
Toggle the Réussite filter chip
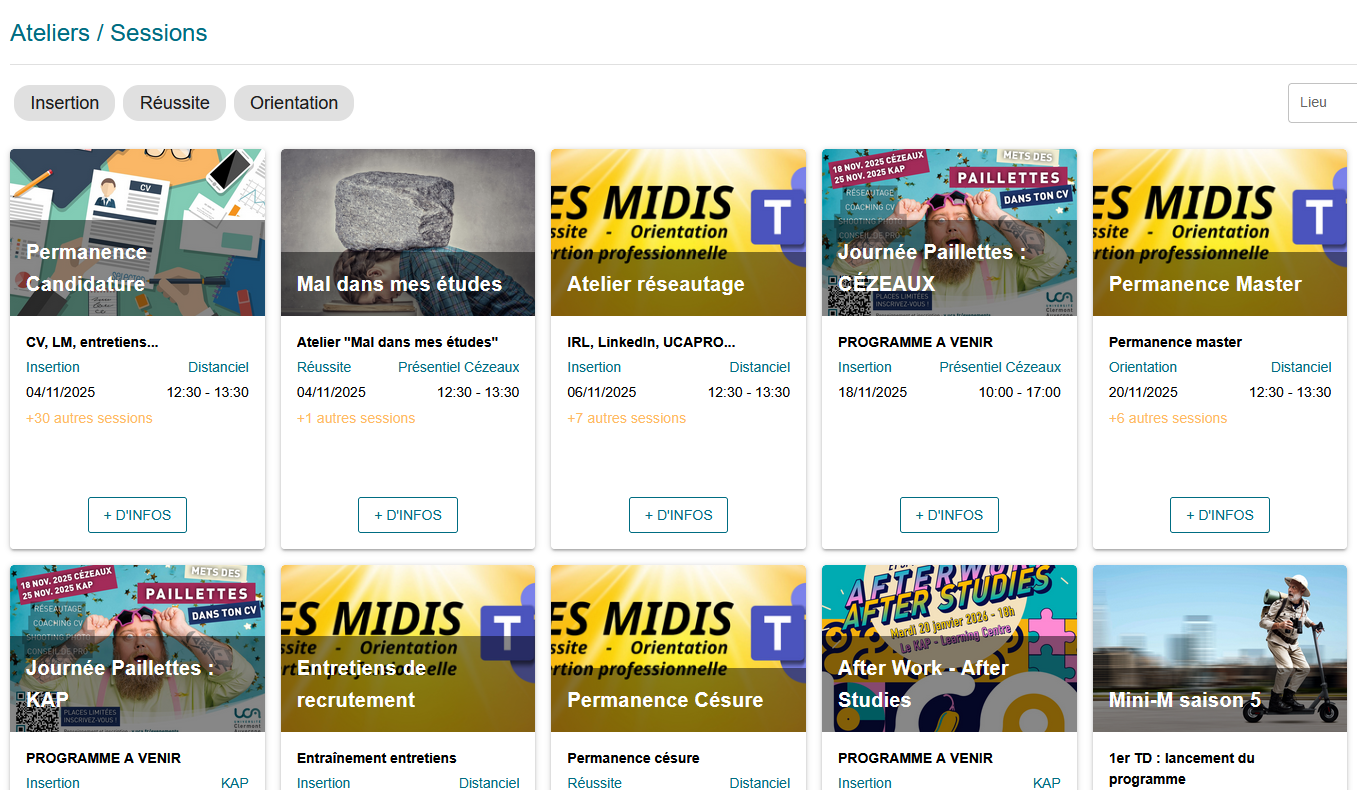175,103
